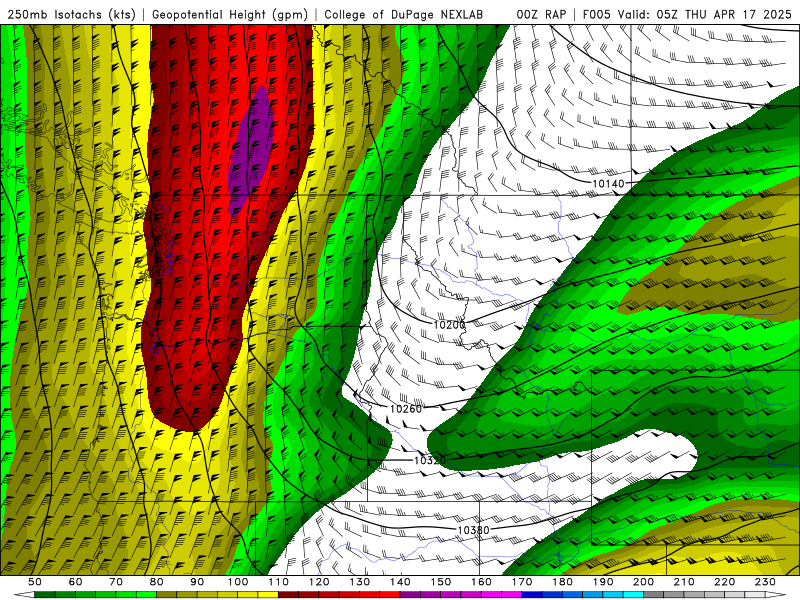Click the 80 value on the color scale
This screenshot has width=800, height=600.
[157, 582]
